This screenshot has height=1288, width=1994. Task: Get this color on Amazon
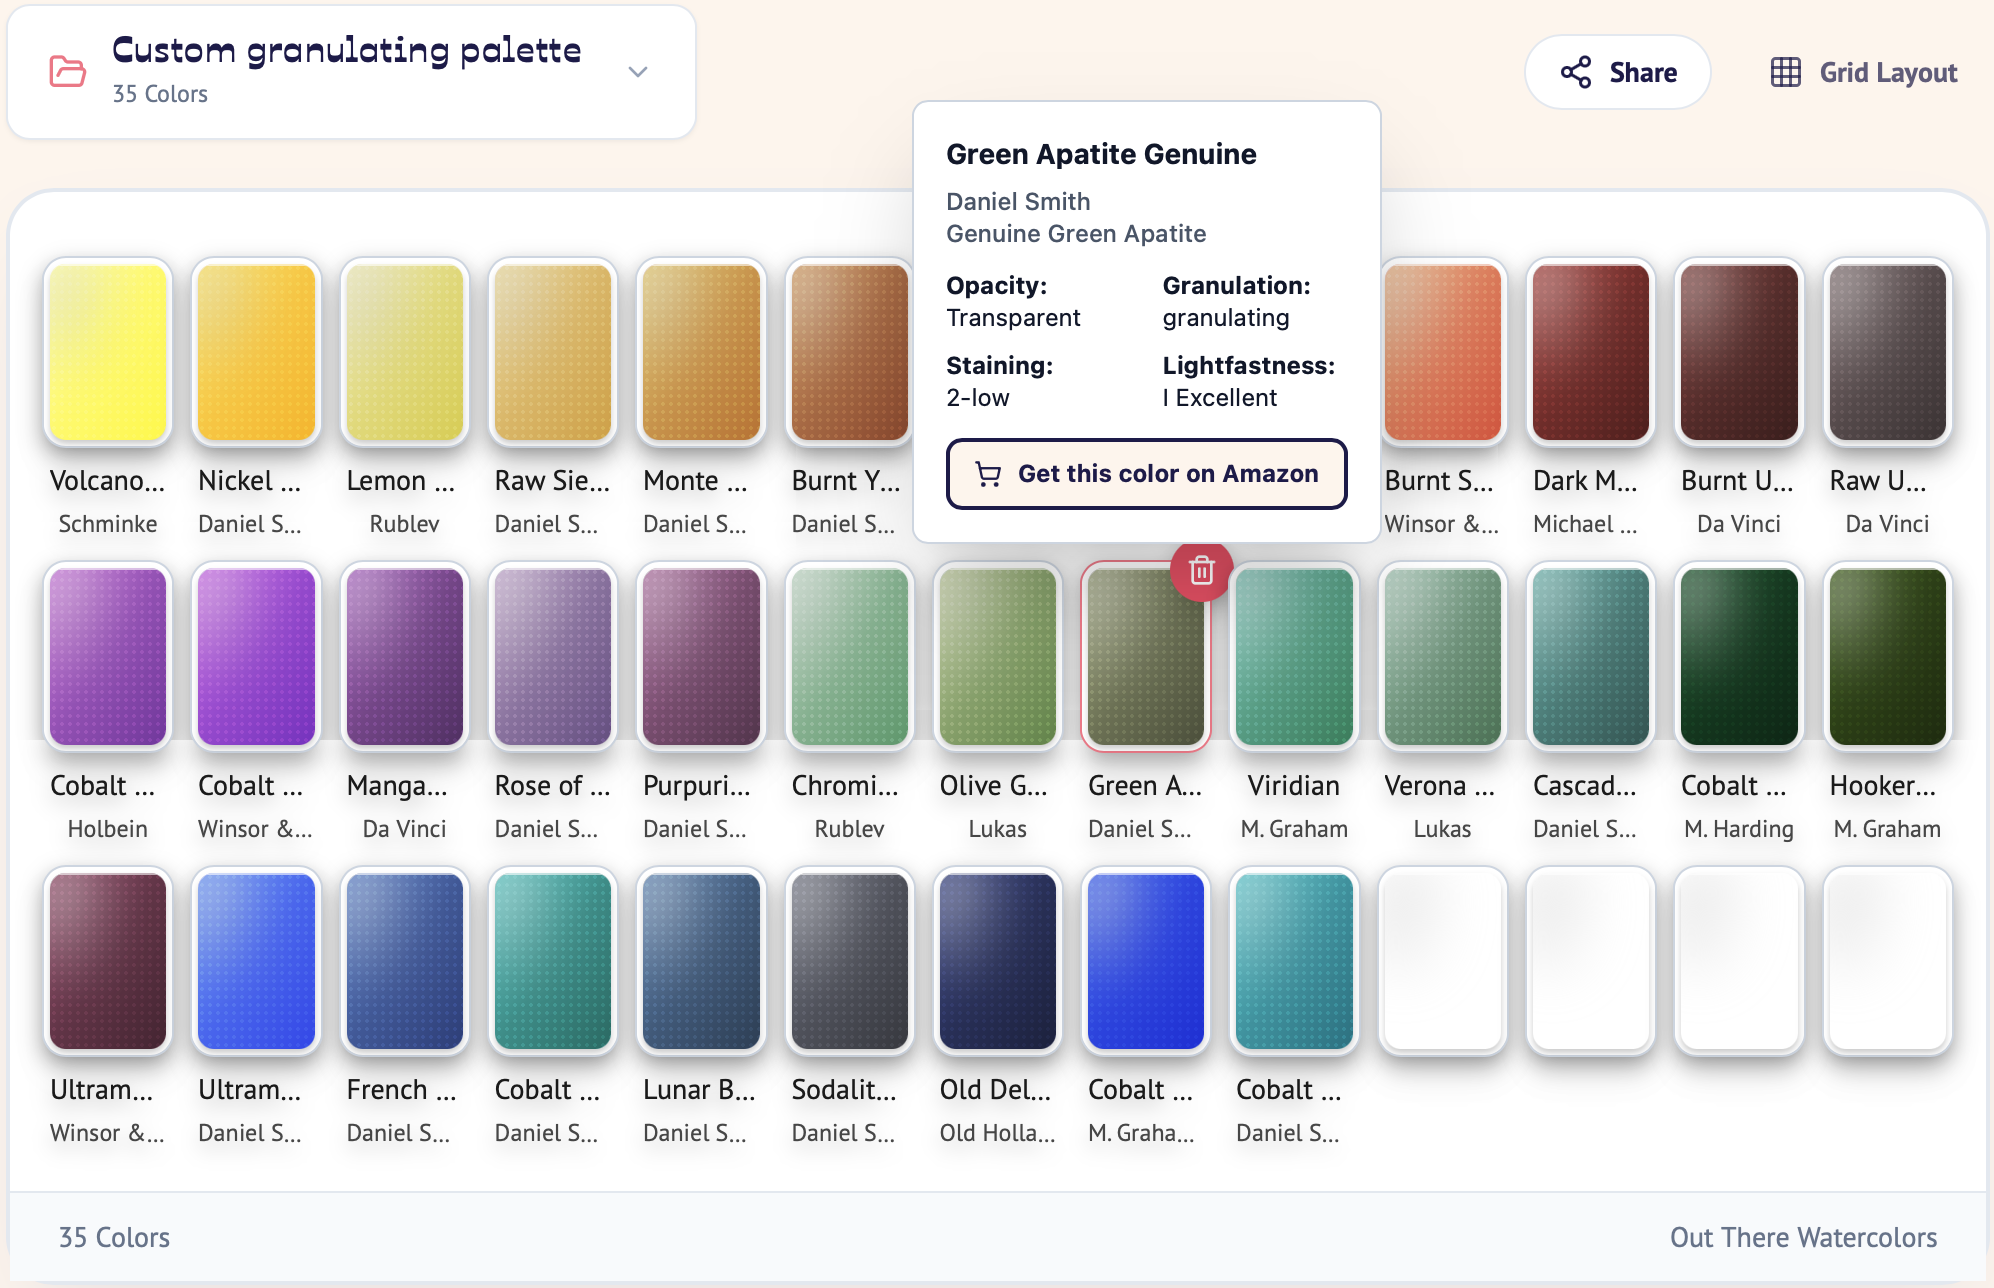1146,474
